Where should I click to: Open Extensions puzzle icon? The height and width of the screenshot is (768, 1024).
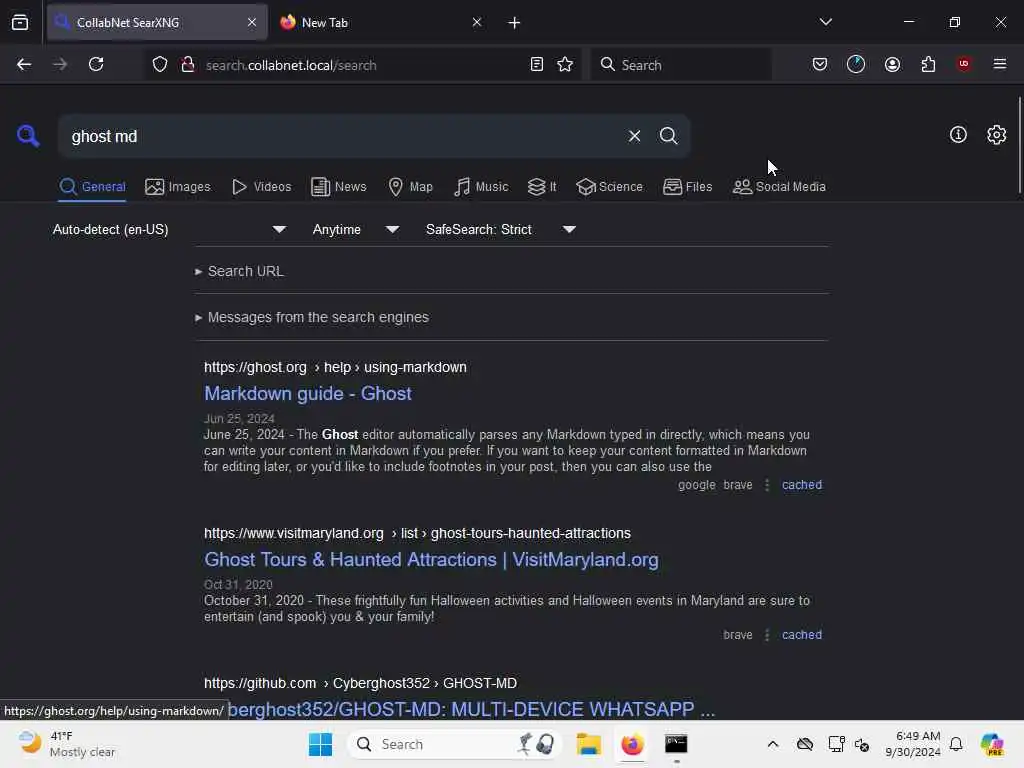(928, 64)
